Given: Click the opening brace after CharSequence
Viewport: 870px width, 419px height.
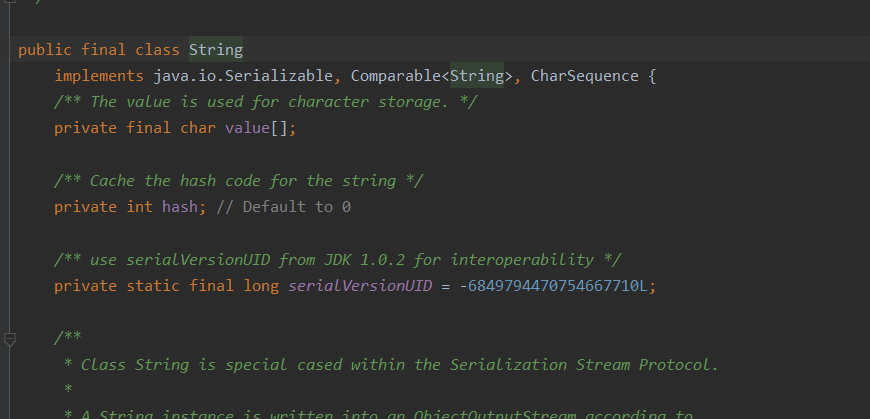Looking at the screenshot, I should (x=652, y=76).
